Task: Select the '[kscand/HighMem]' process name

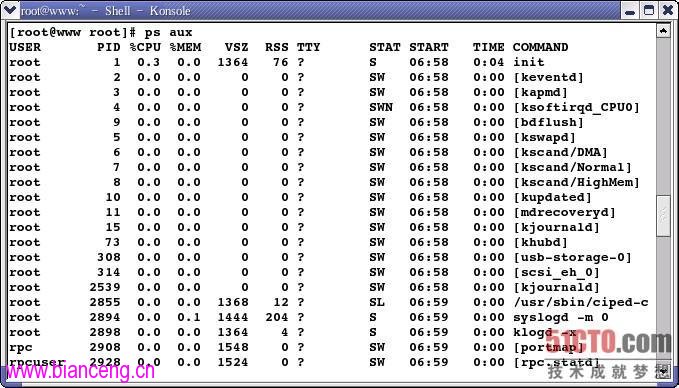Action: (576, 182)
